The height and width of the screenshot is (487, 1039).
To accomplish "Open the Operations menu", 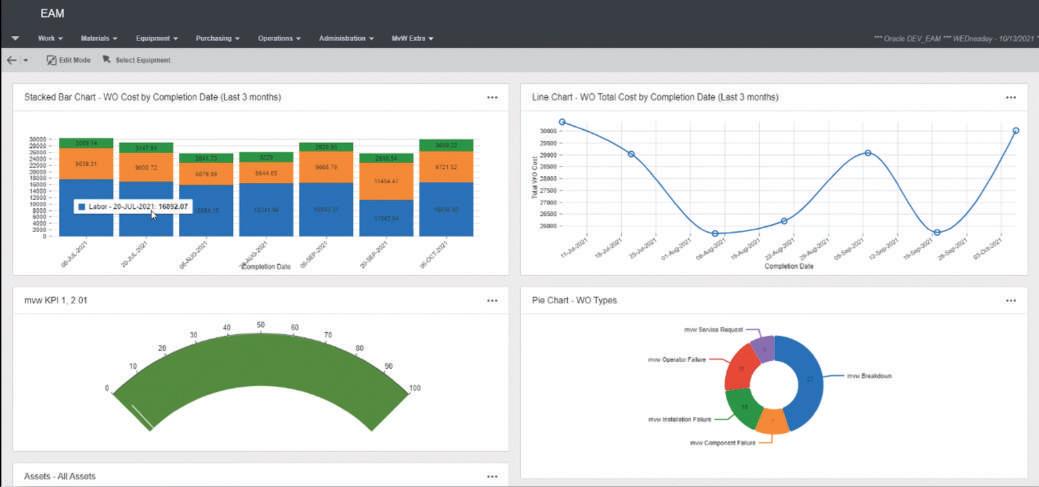I will (280, 38).
